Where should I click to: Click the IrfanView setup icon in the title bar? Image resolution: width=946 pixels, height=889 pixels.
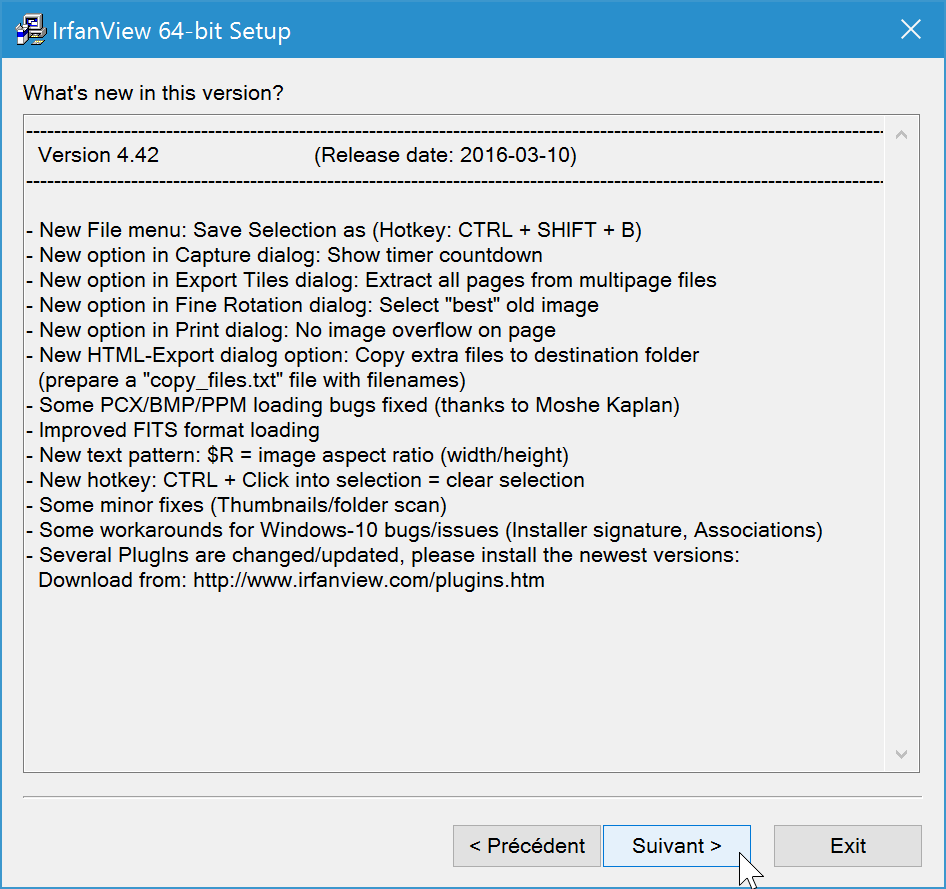tap(31, 30)
